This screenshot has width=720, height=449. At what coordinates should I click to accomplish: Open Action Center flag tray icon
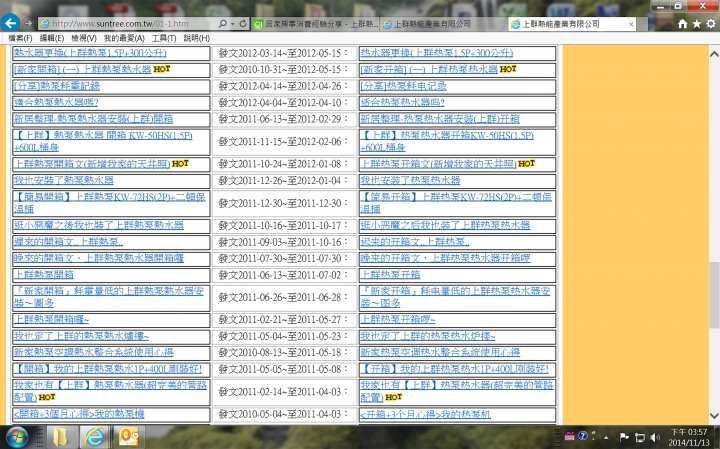tap(624, 437)
